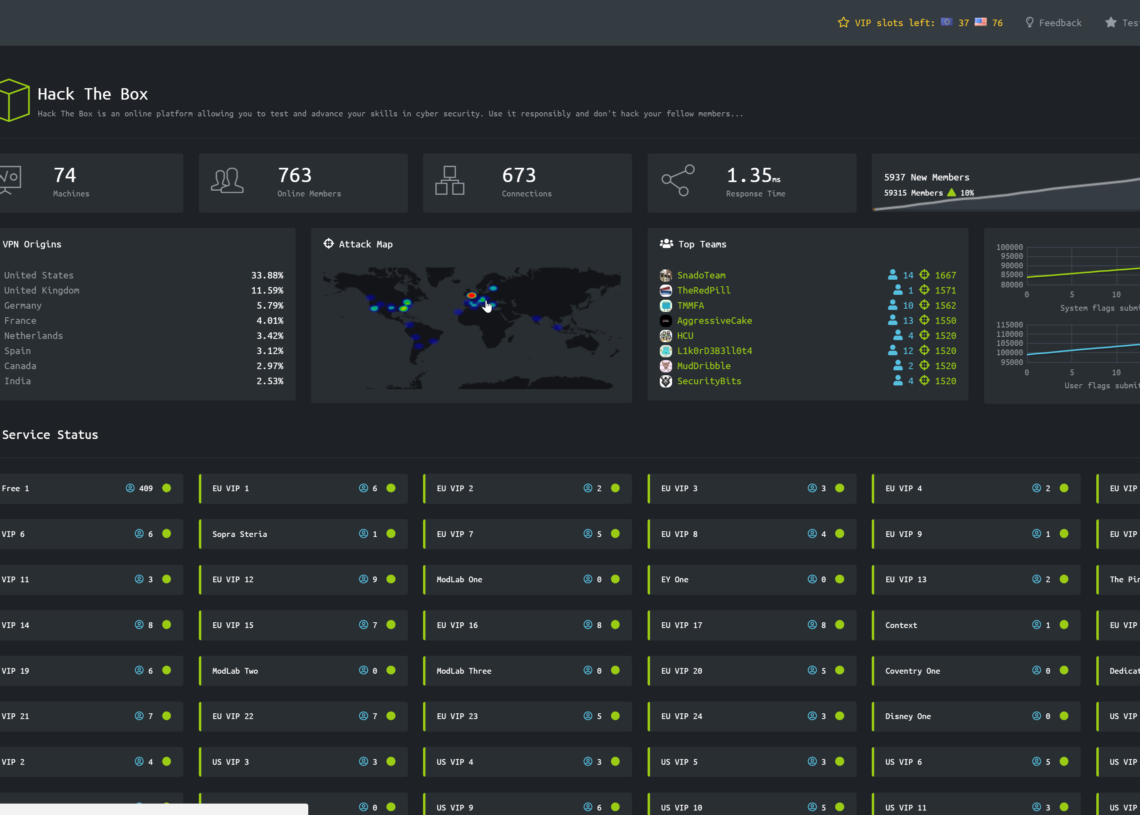Open TheRedPill team link

coord(703,290)
